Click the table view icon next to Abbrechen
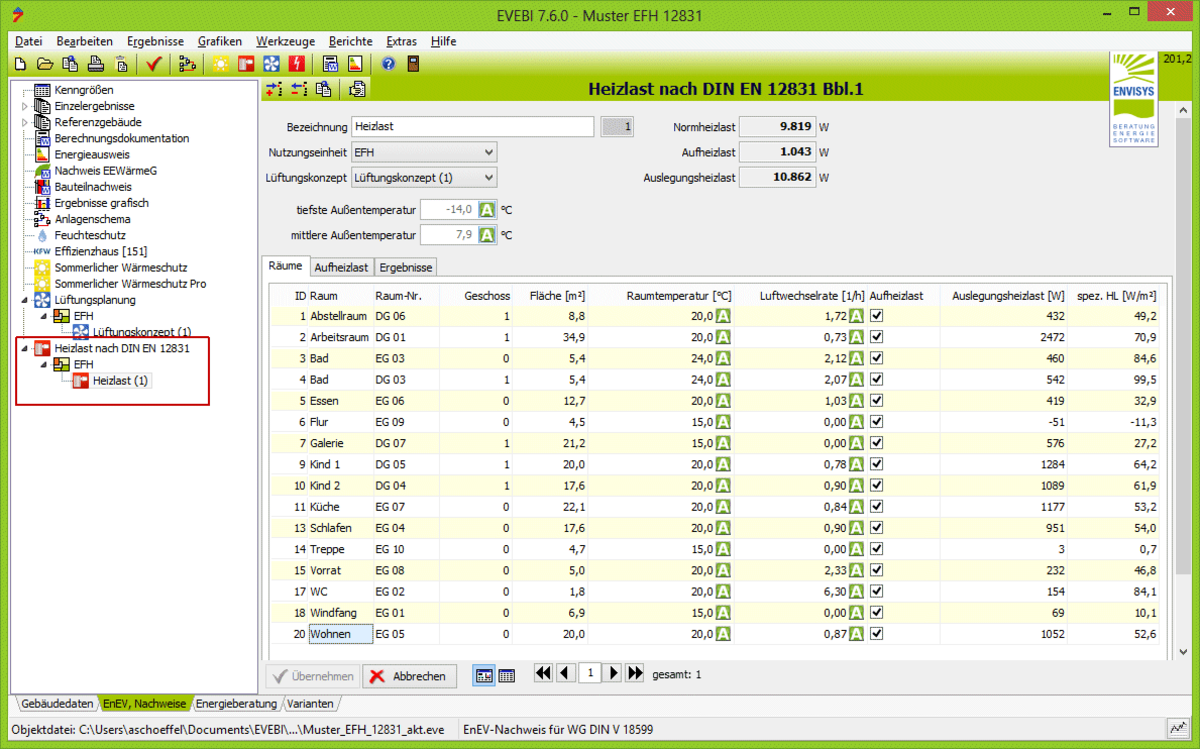 point(507,676)
